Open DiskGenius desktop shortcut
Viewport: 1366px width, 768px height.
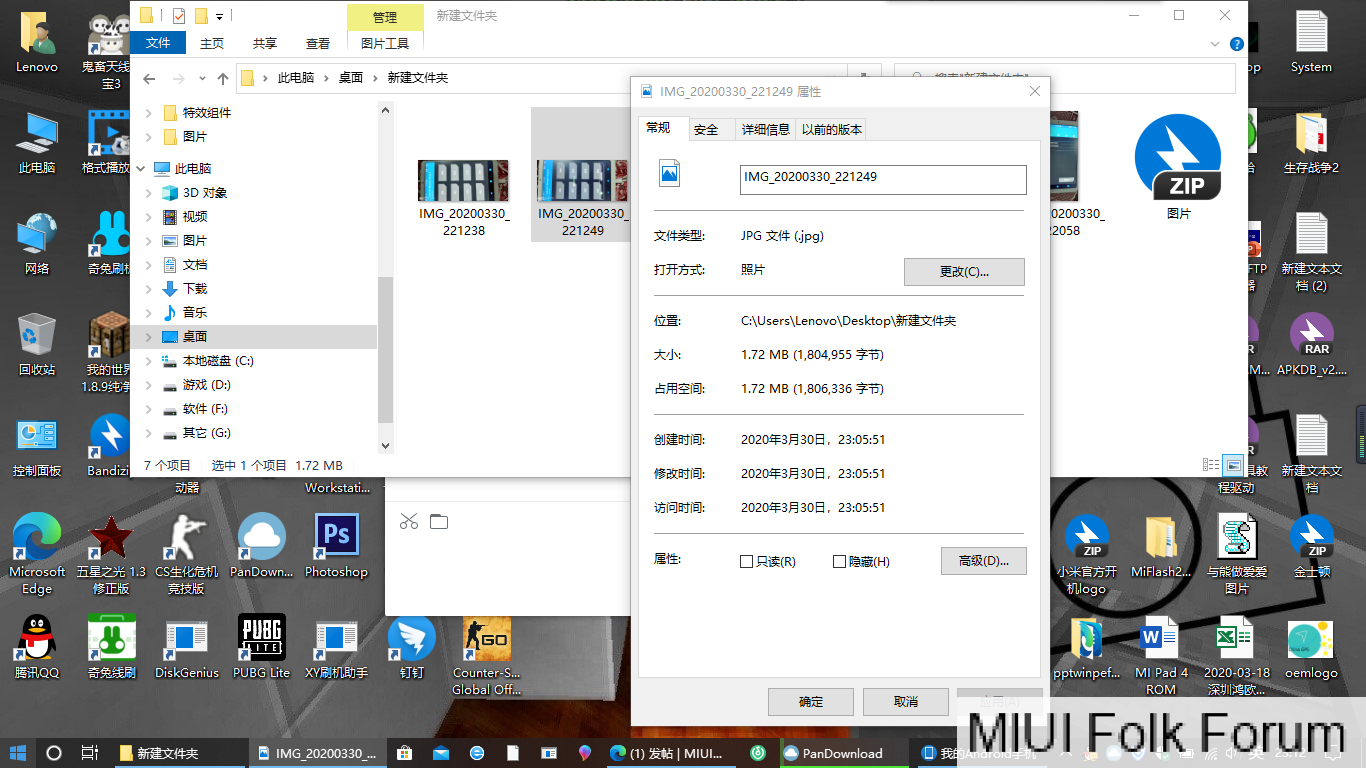click(187, 646)
